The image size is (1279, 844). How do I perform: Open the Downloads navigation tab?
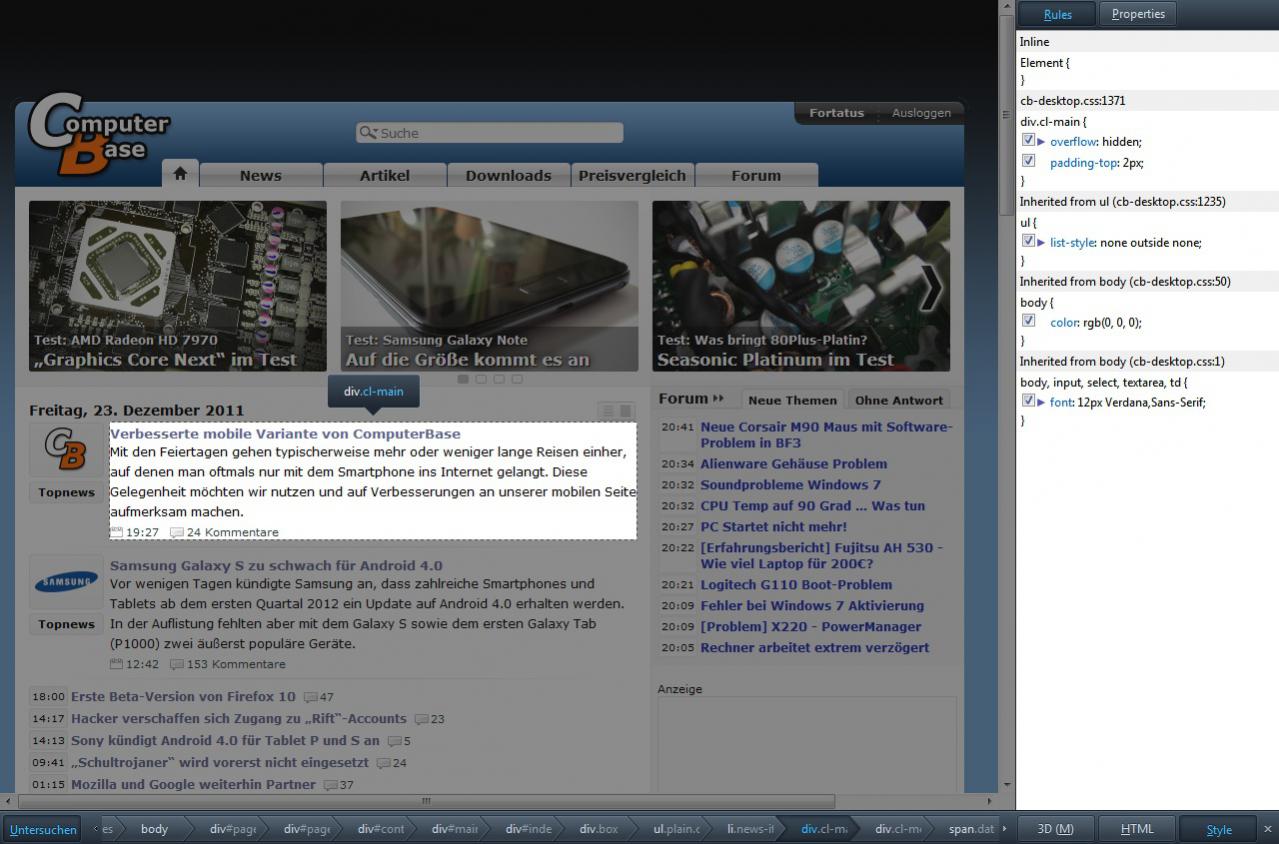pyautogui.click(x=508, y=175)
